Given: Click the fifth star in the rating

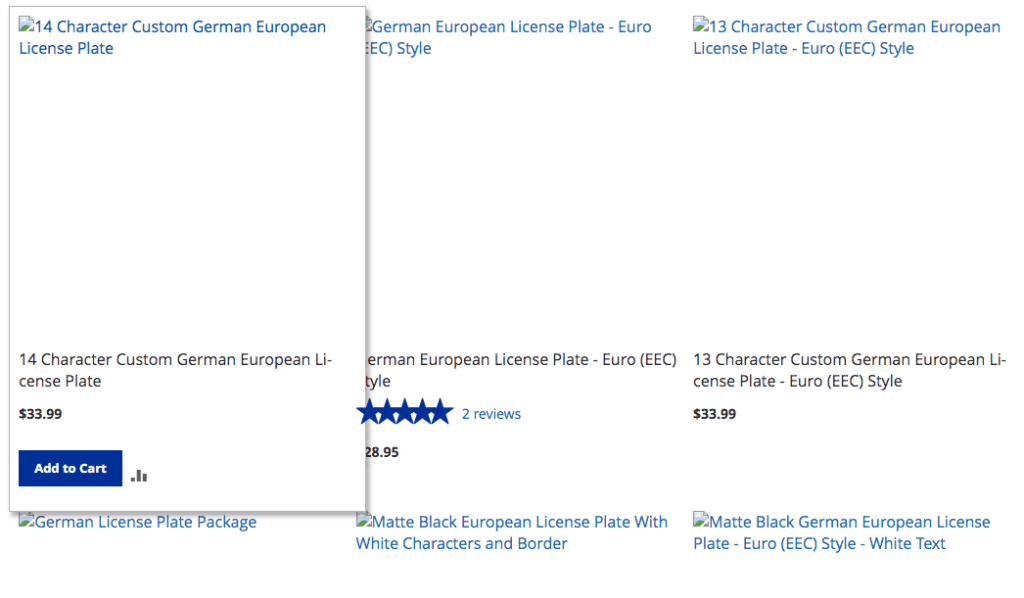Looking at the screenshot, I should [442, 412].
